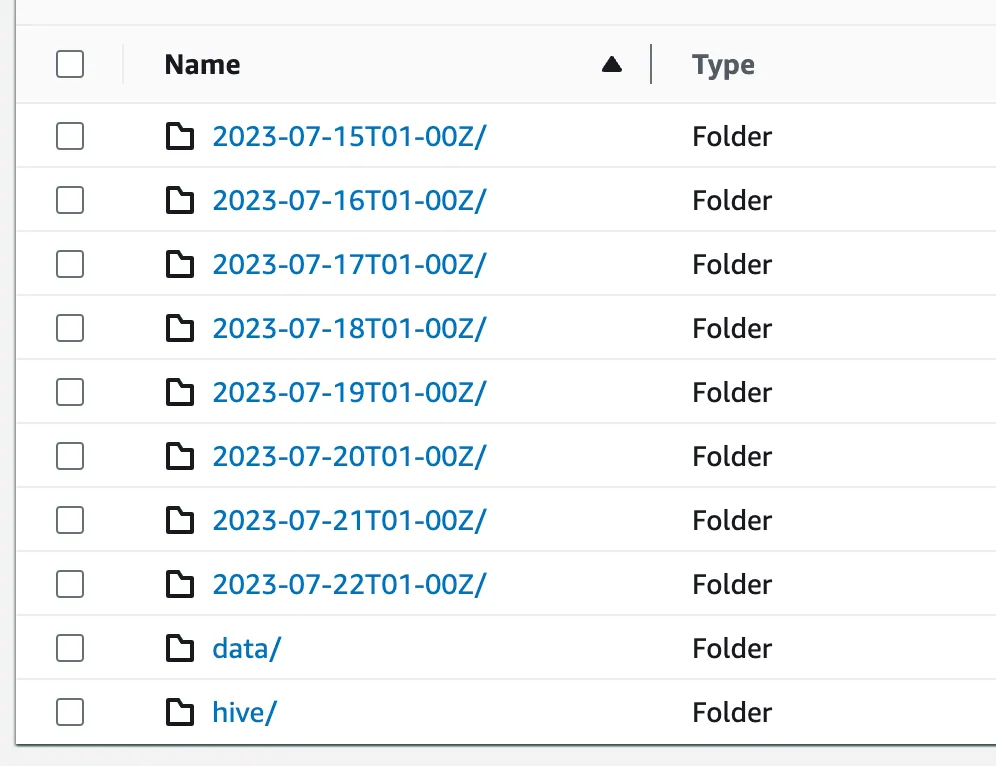Click the folder icon beside 2023-07-15T01-00Z/
996x766 pixels.
(180, 136)
